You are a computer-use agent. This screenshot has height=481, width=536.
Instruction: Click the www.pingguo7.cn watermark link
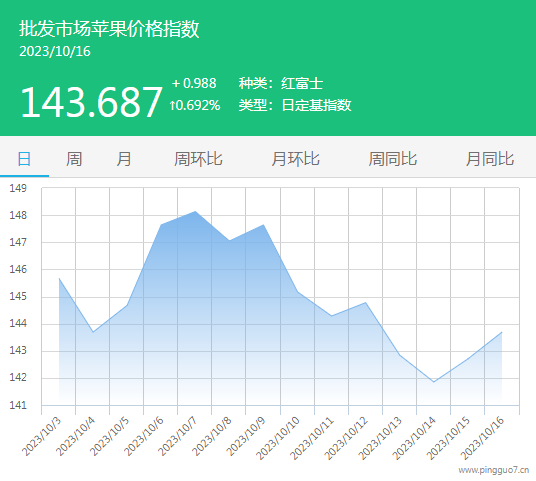click(494, 470)
